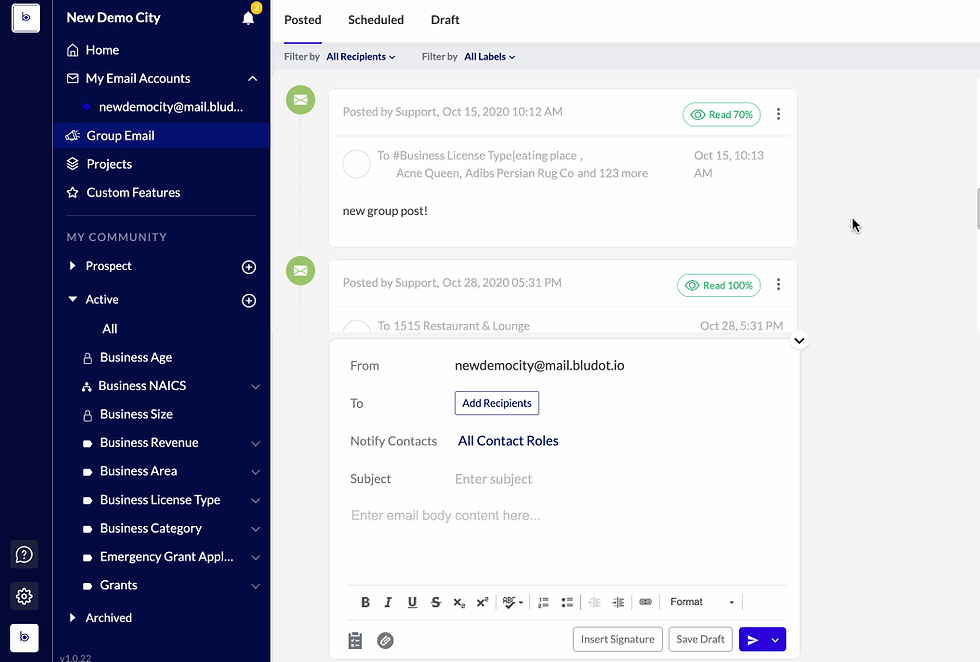This screenshot has width=980, height=662.
Task: Open Group Email in sidebar
Action: click(x=161, y=136)
